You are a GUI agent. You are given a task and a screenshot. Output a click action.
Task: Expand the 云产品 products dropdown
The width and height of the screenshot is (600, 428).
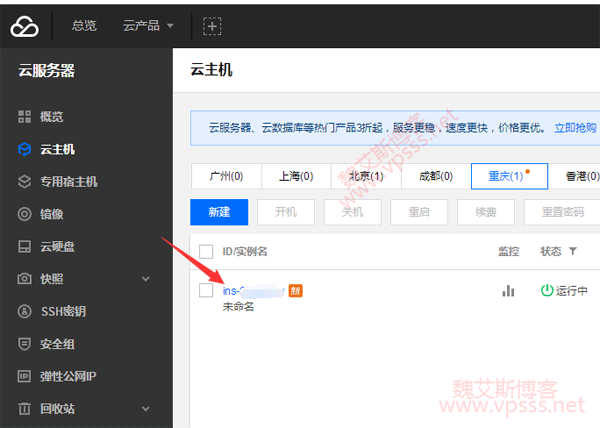[x=148, y=26]
